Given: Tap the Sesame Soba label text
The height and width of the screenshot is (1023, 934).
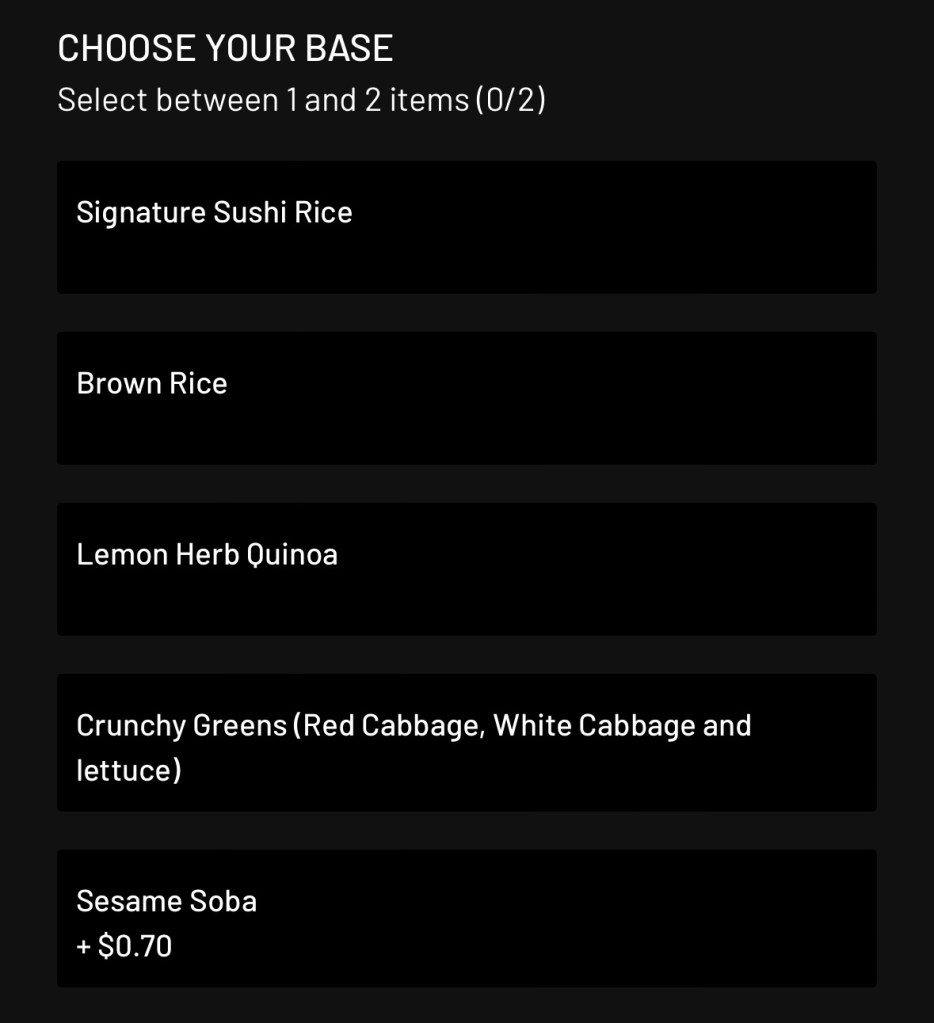Looking at the screenshot, I should click(167, 901).
